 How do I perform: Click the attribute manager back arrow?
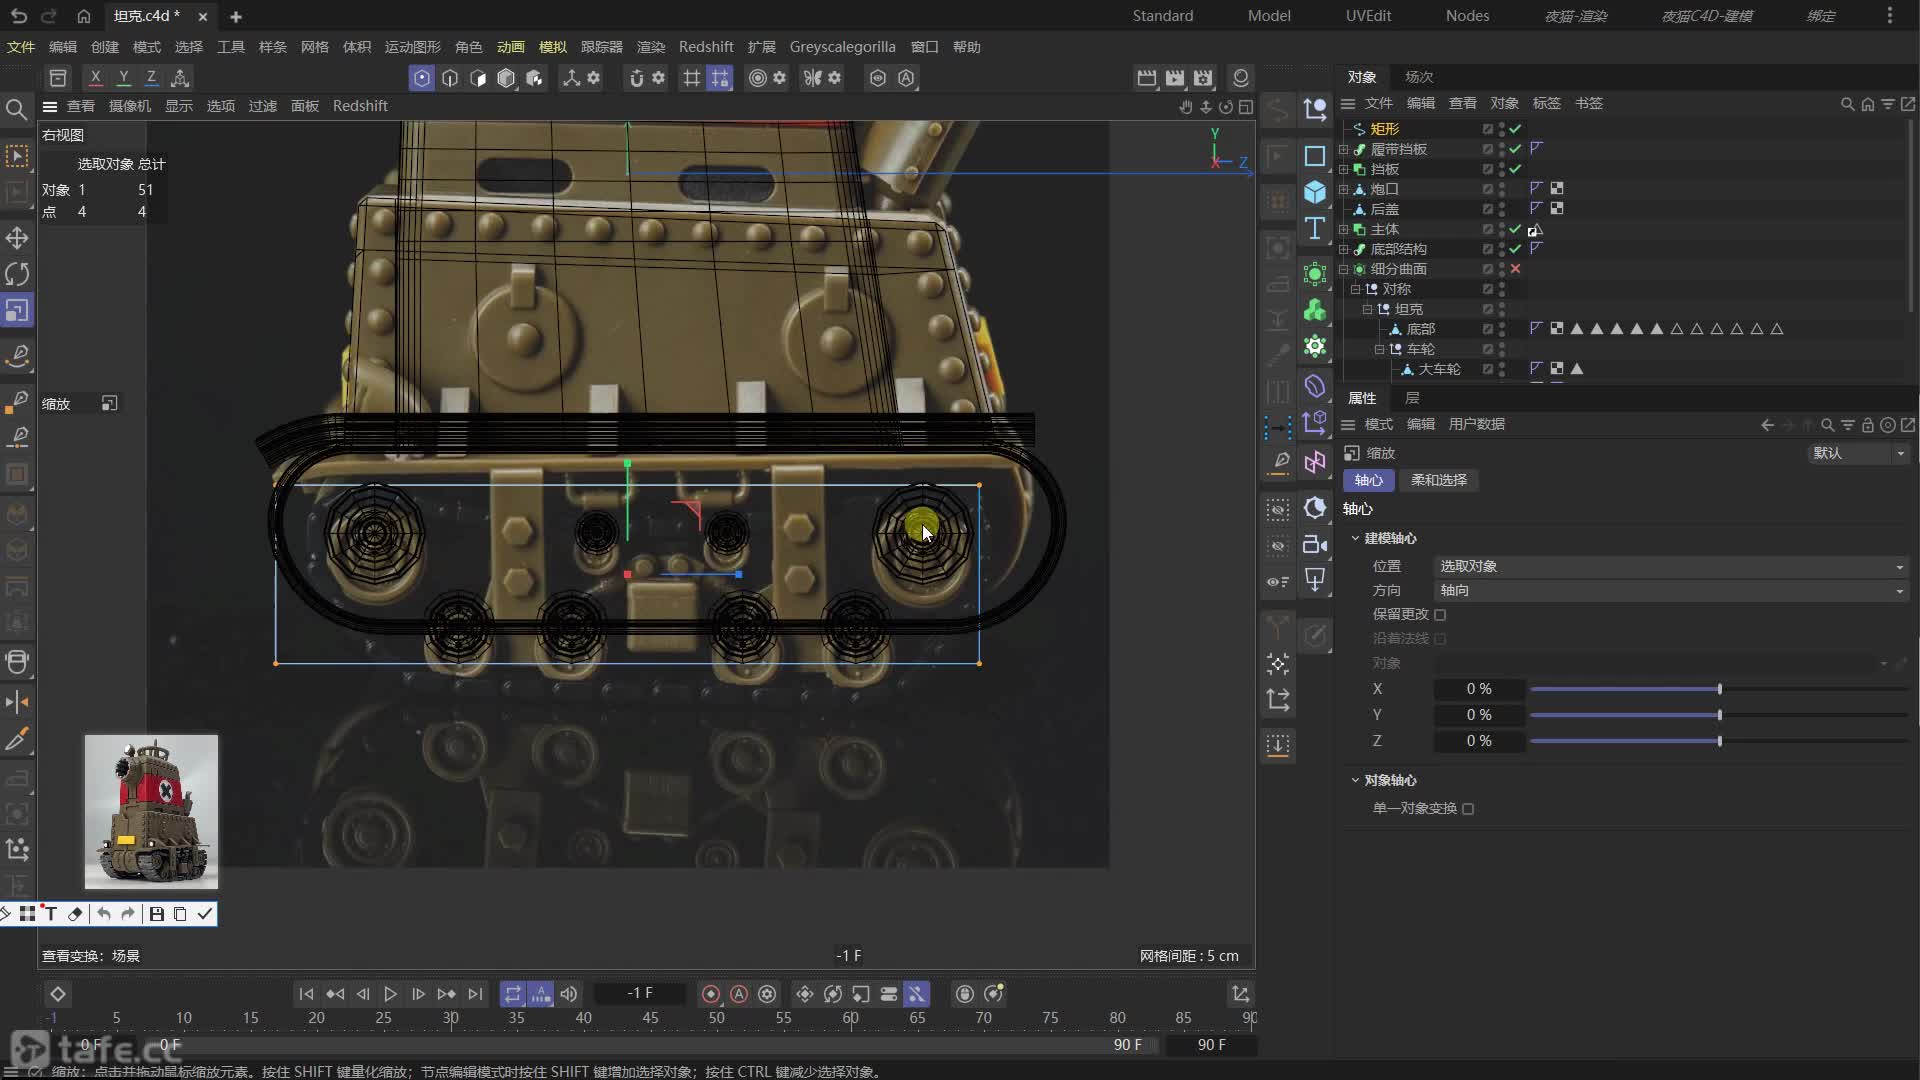click(1767, 425)
